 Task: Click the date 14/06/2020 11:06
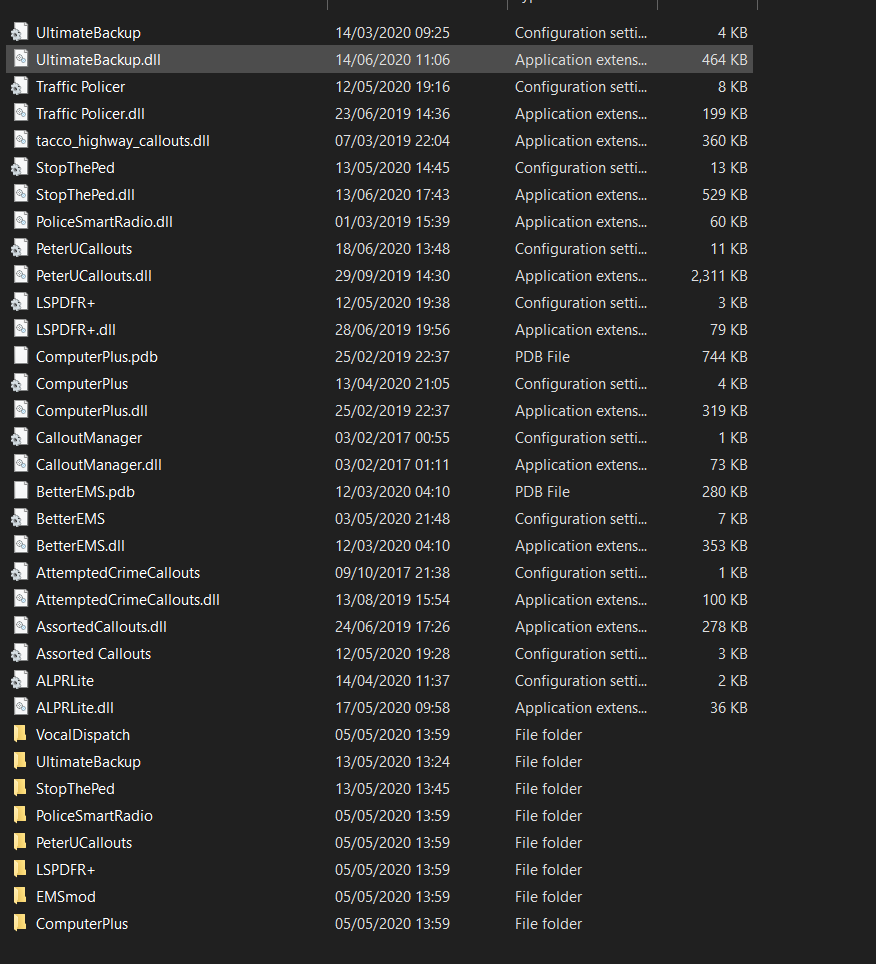(x=392, y=60)
